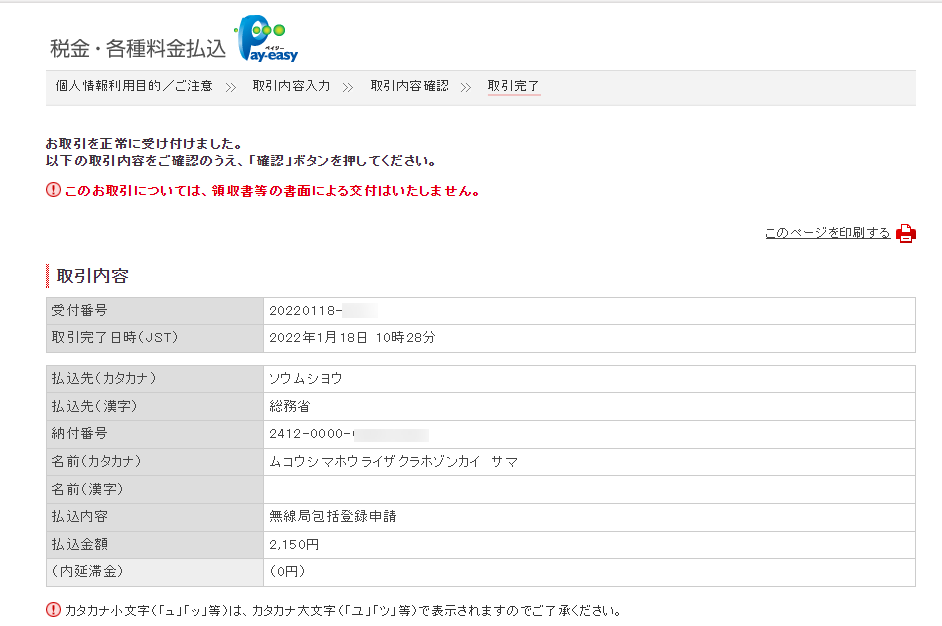Click the date 2022年1月18日 10時28分
The image size is (942, 626).
click(352, 338)
